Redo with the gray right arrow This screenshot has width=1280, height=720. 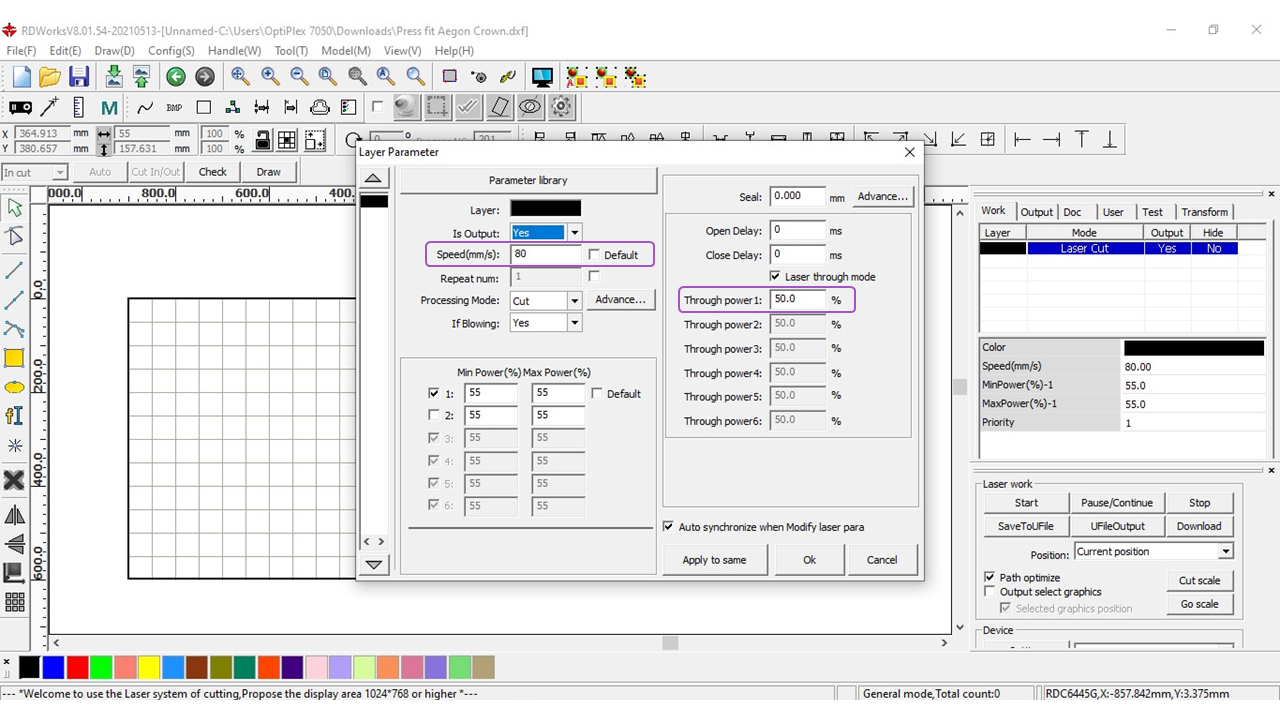click(x=205, y=77)
